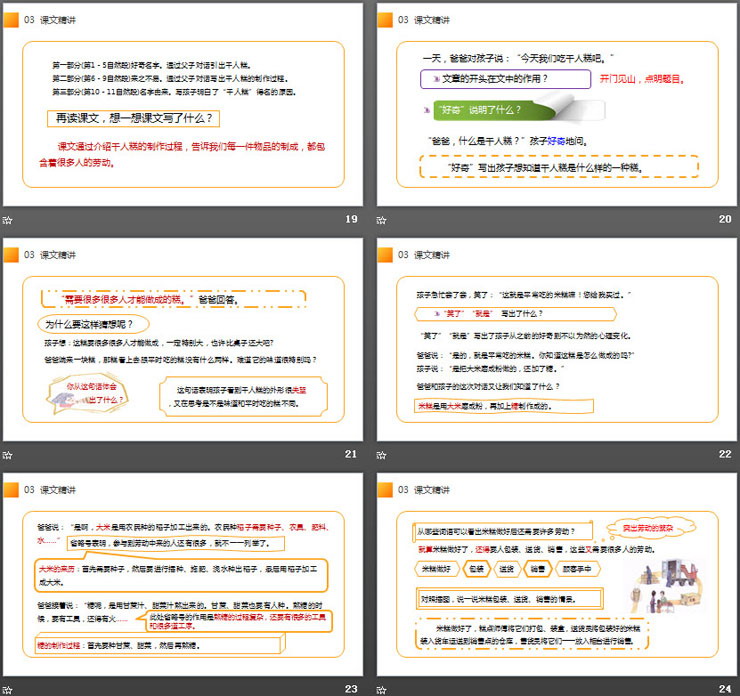740x696 pixels.
Task: Click the "再读课文" question box in slide 19
Action: click(x=134, y=118)
